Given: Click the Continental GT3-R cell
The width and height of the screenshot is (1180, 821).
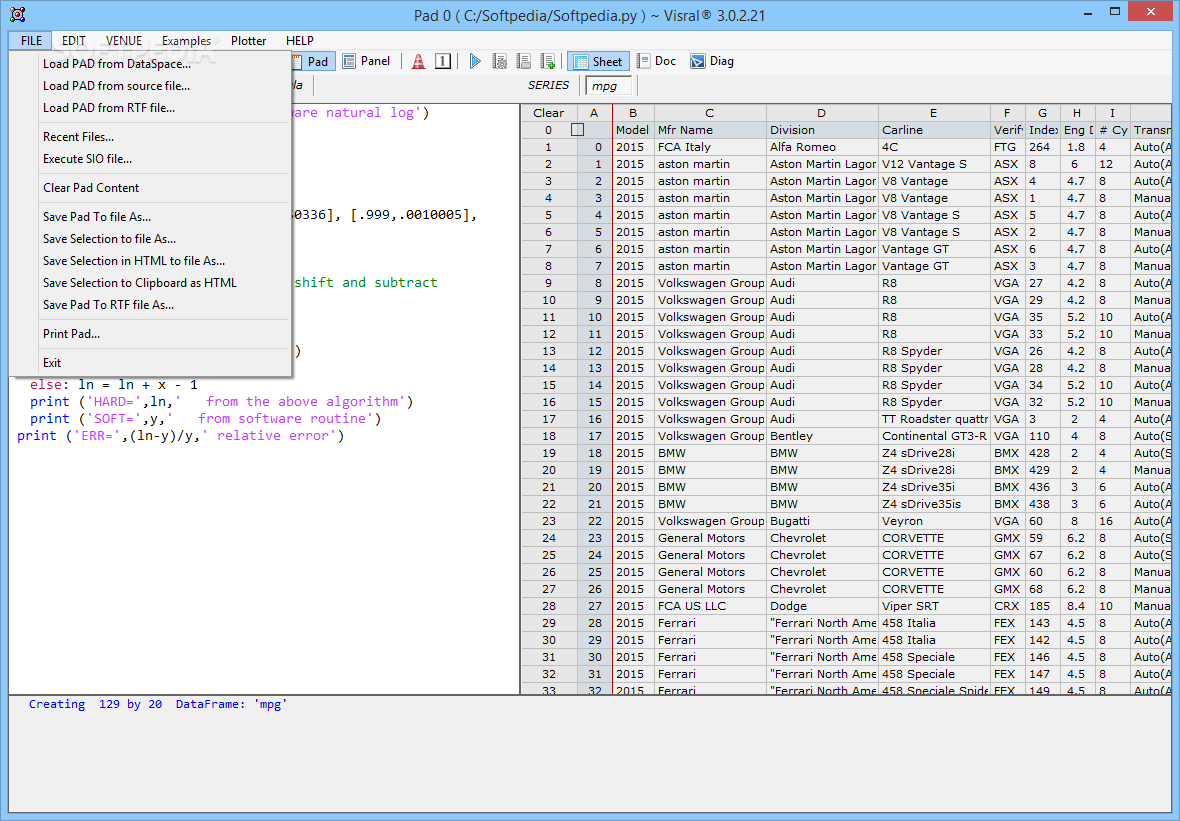Looking at the screenshot, I should pos(934,436).
